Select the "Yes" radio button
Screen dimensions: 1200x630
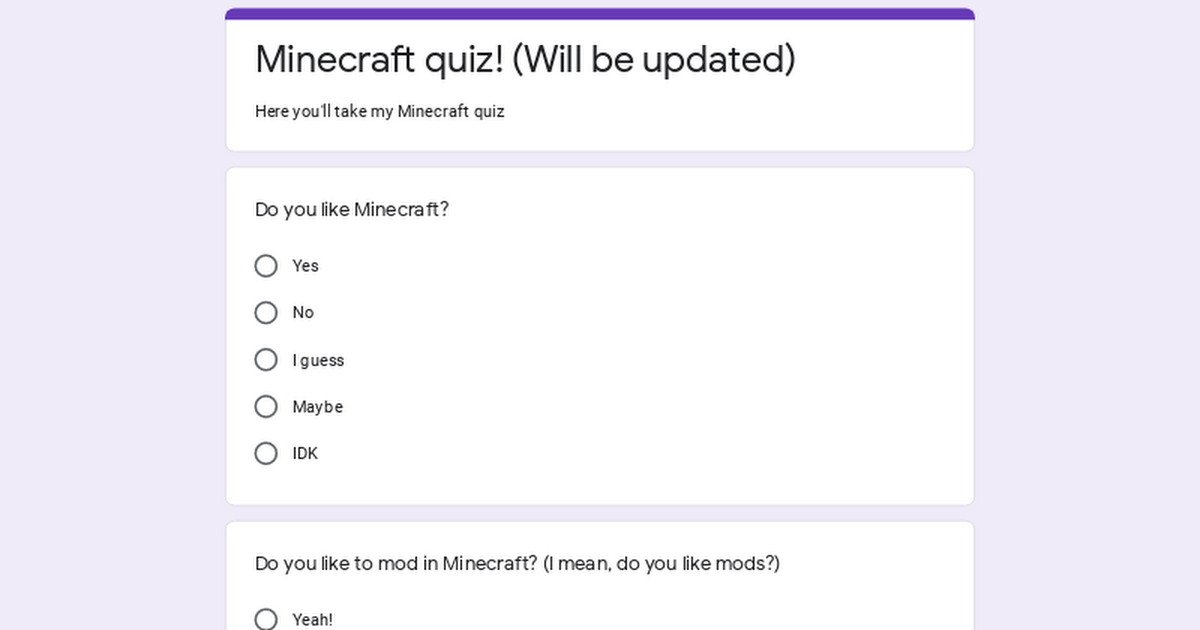[x=266, y=266]
